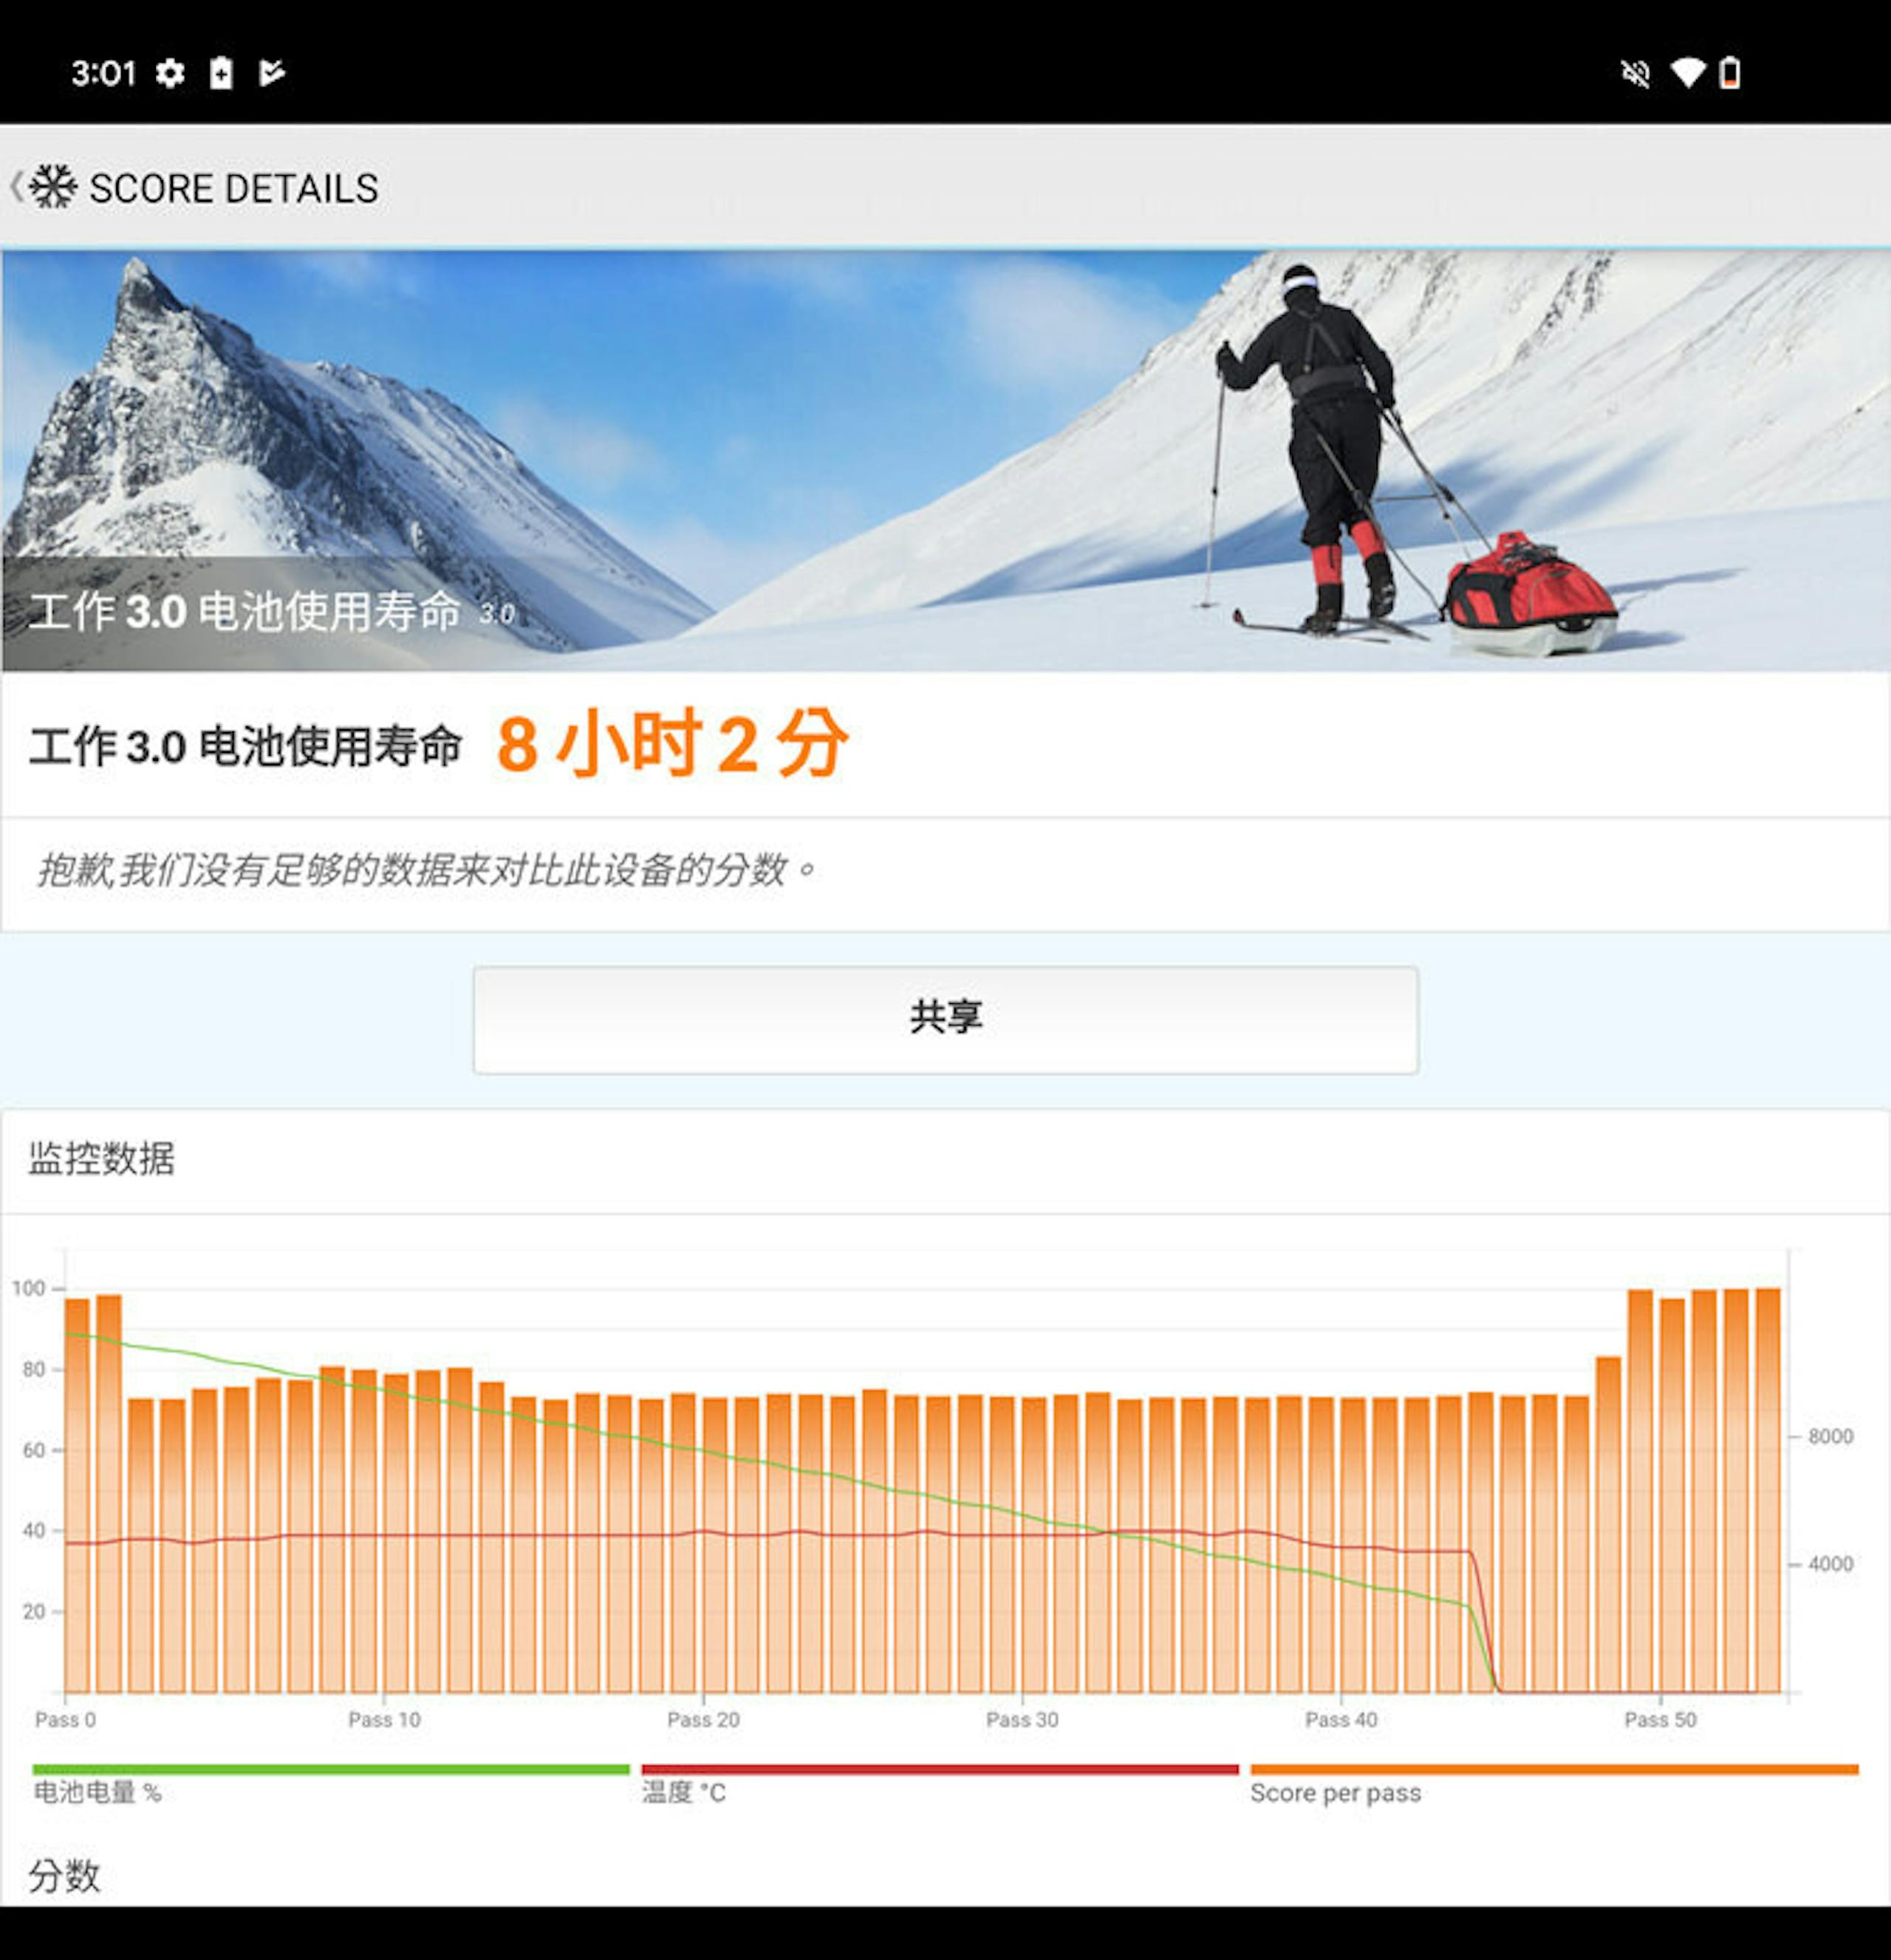Image resolution: width=1891 pixels, height=1960 pixels.
Task: Tap the skier banner image
Action: pyautogui.click(x=945, y=460)
